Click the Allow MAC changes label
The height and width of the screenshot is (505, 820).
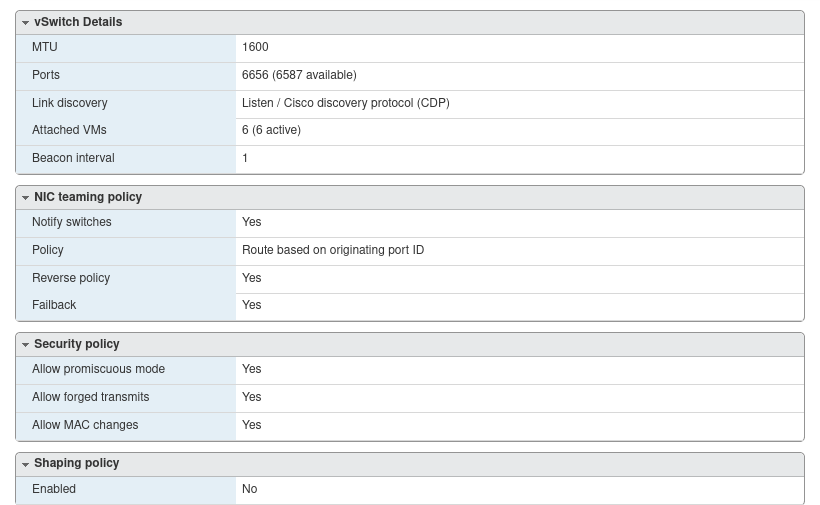click(x=85, y=425)
